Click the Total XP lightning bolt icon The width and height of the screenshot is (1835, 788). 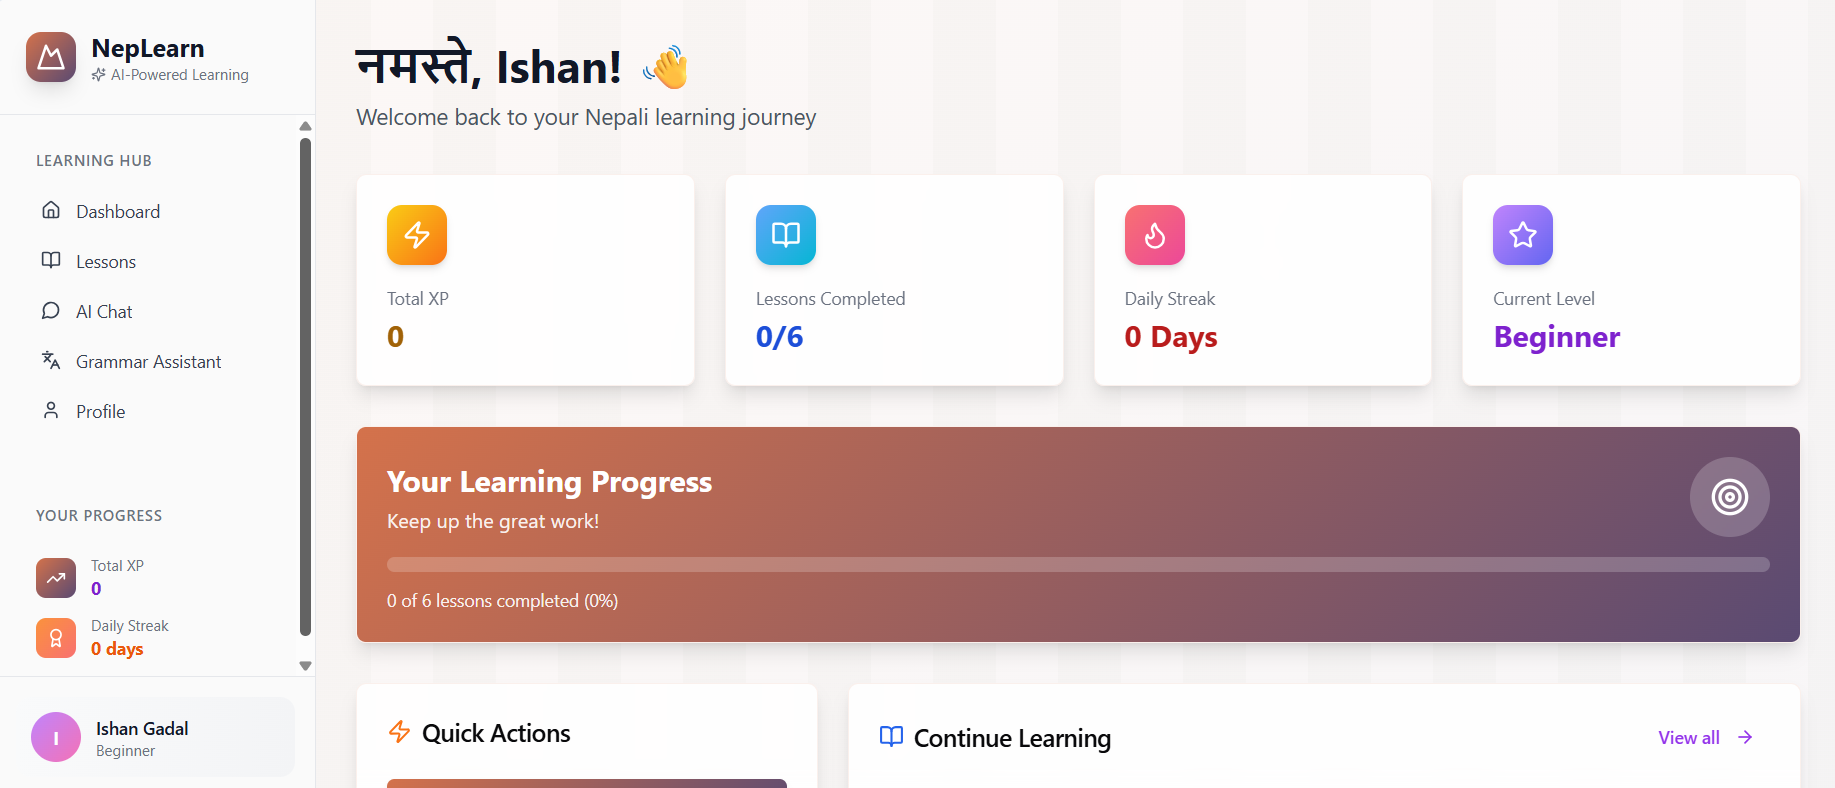[417, 235]
